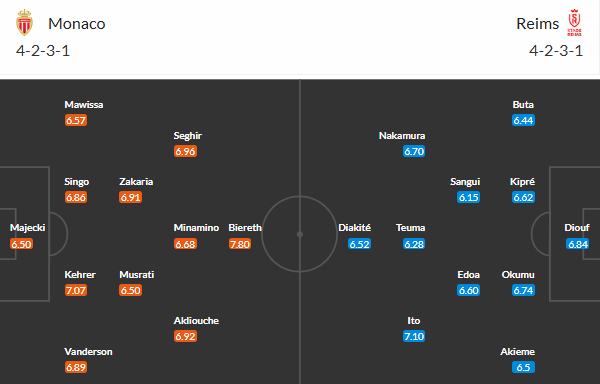Viewport: 600px width, 384px height.
Task: Click Diakité's 6.52 rating badge
Action: 359,244
